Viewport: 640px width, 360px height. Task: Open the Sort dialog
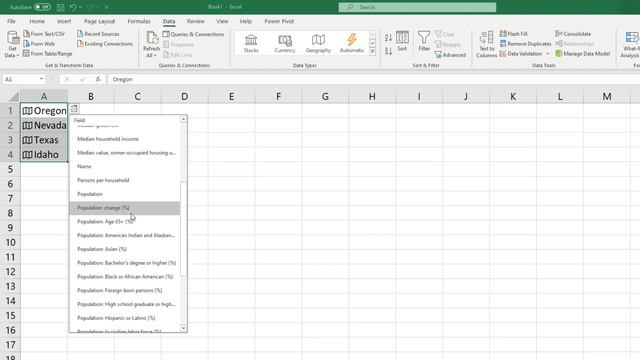(x=402, y=41)
